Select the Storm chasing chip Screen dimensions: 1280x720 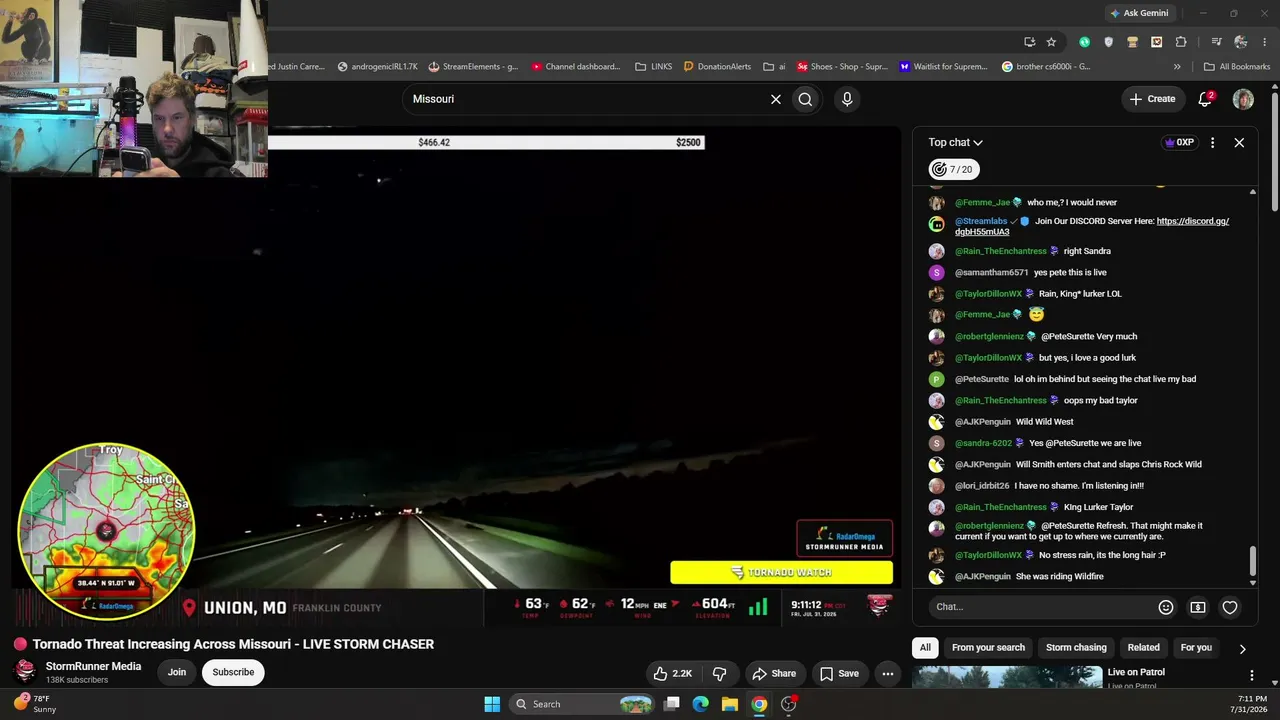[x=1076, y=648]
